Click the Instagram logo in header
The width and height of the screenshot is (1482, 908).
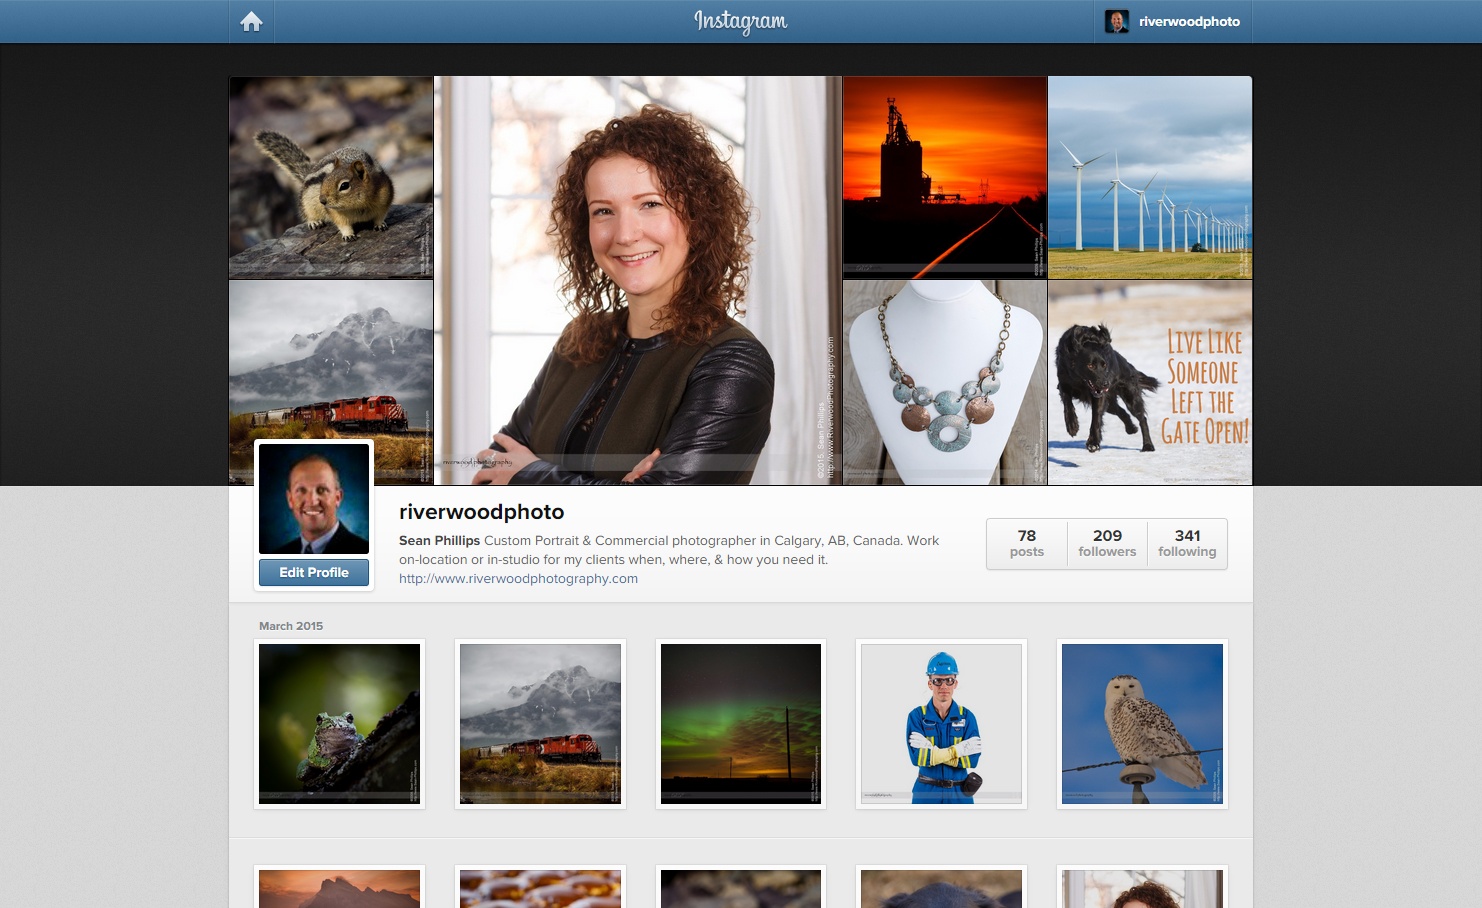pyautogui.click(x=740, y=21)
